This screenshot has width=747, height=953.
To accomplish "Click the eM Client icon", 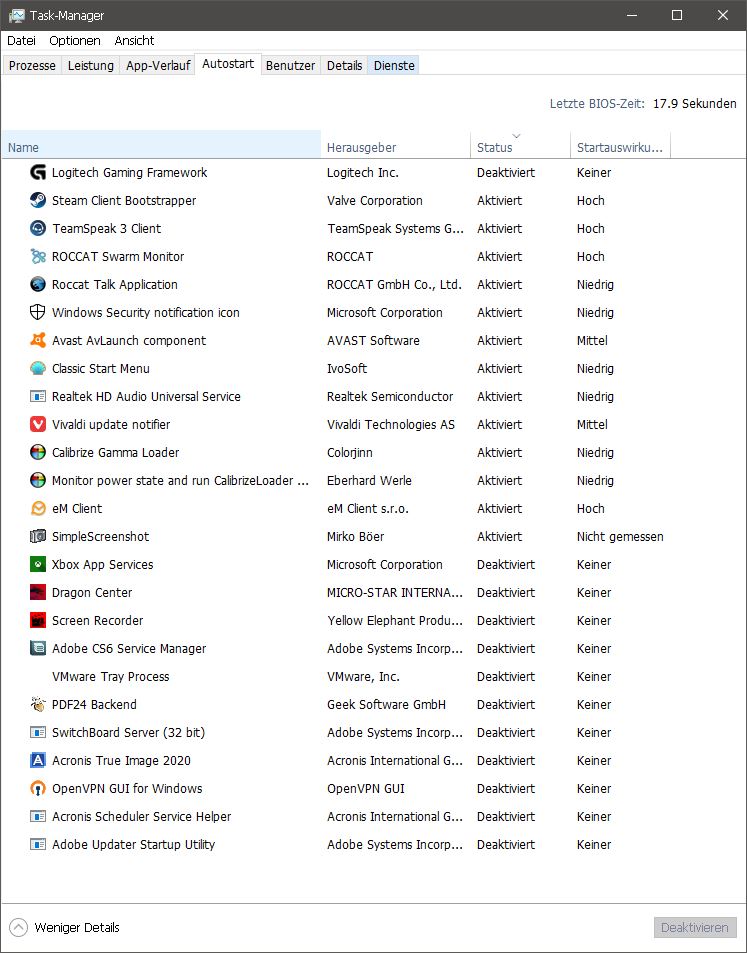I will [38, 508].
